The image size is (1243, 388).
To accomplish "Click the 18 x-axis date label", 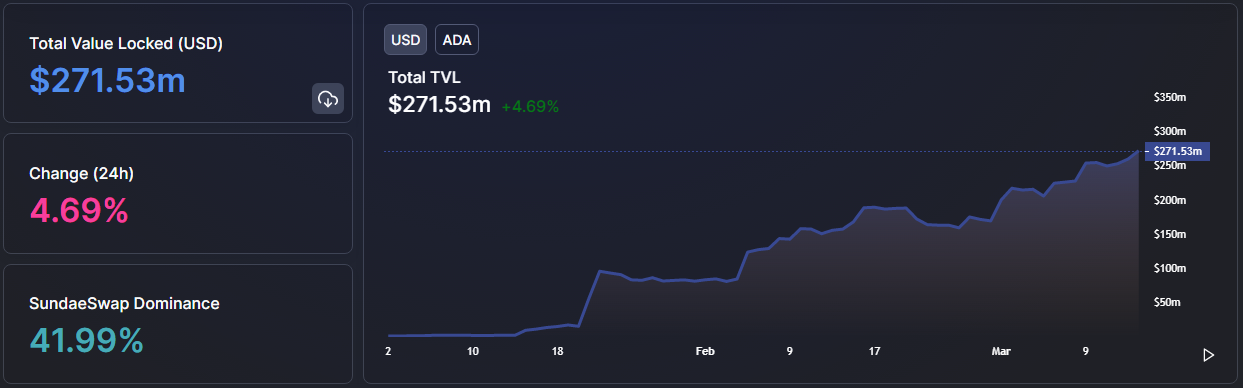I will click(557, 351).
